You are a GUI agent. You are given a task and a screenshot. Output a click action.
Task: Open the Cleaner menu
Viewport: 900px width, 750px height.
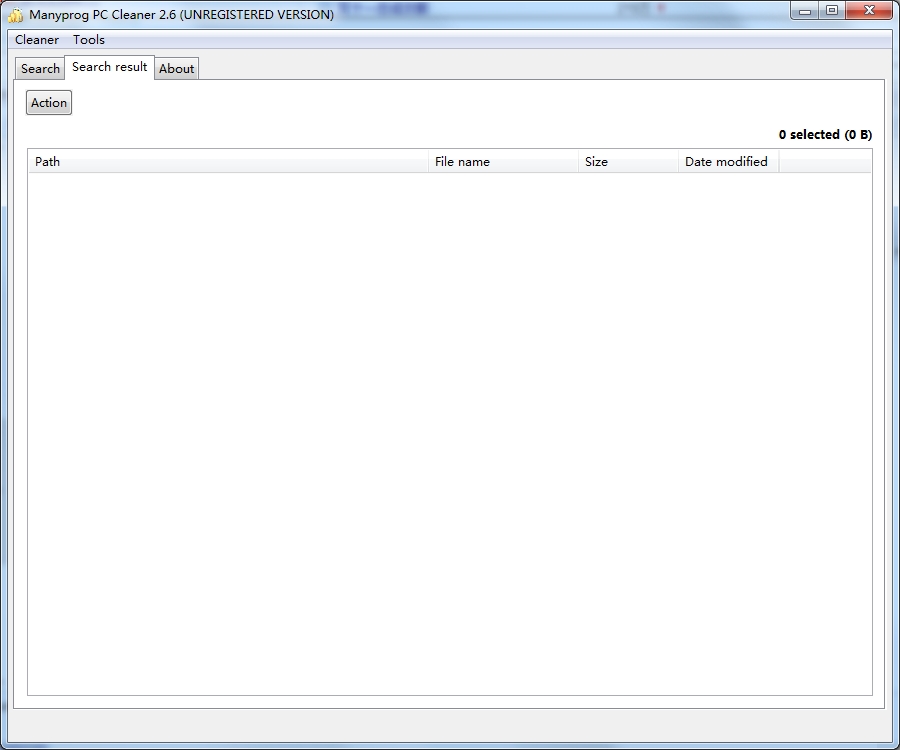pos(37,40)
